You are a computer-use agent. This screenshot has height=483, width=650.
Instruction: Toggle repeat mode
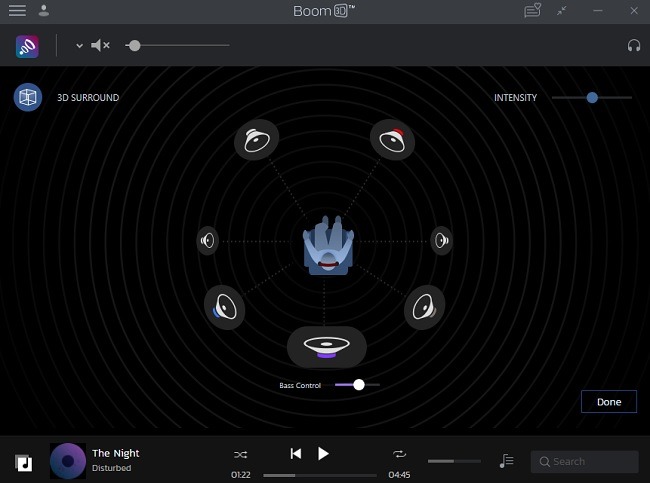[x=400, y=454]
